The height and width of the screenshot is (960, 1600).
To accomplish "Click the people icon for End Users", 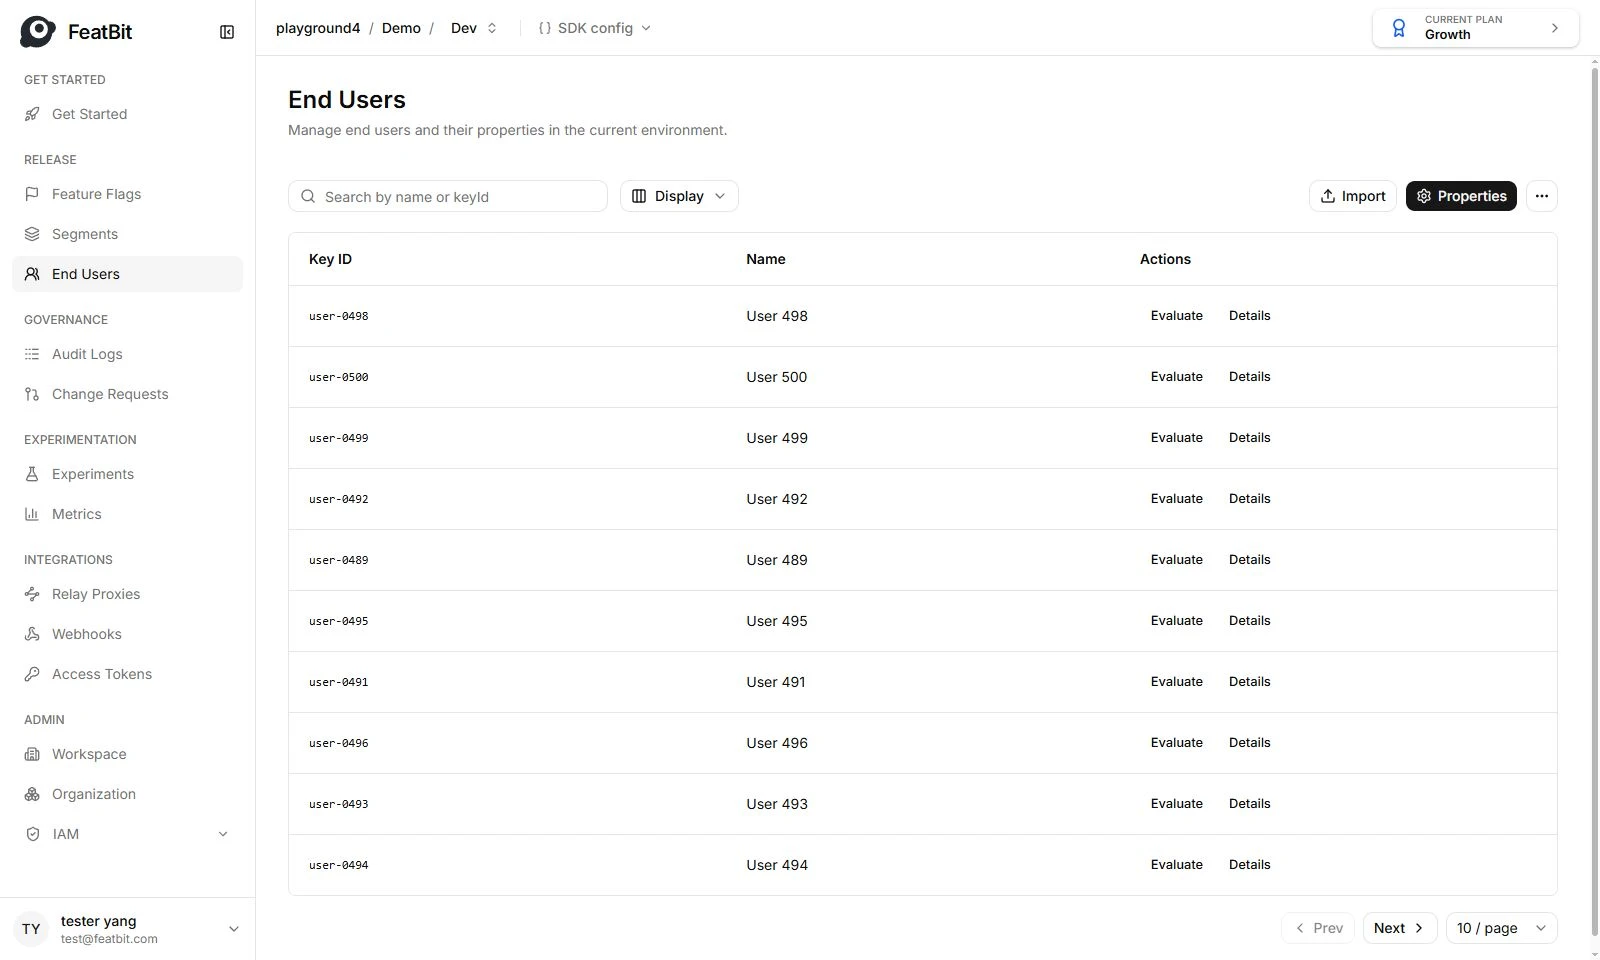I will pos(32,274).
